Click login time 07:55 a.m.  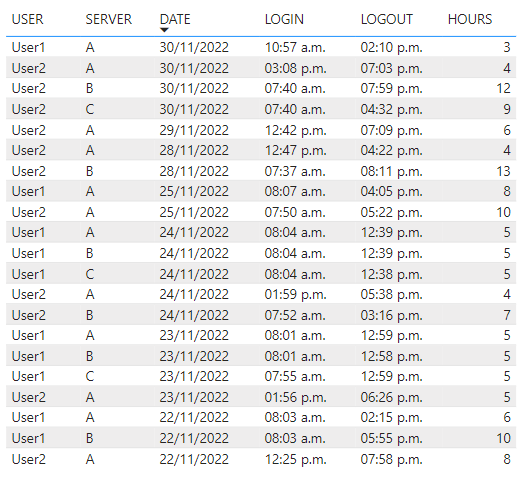click(x=295, y=376)
